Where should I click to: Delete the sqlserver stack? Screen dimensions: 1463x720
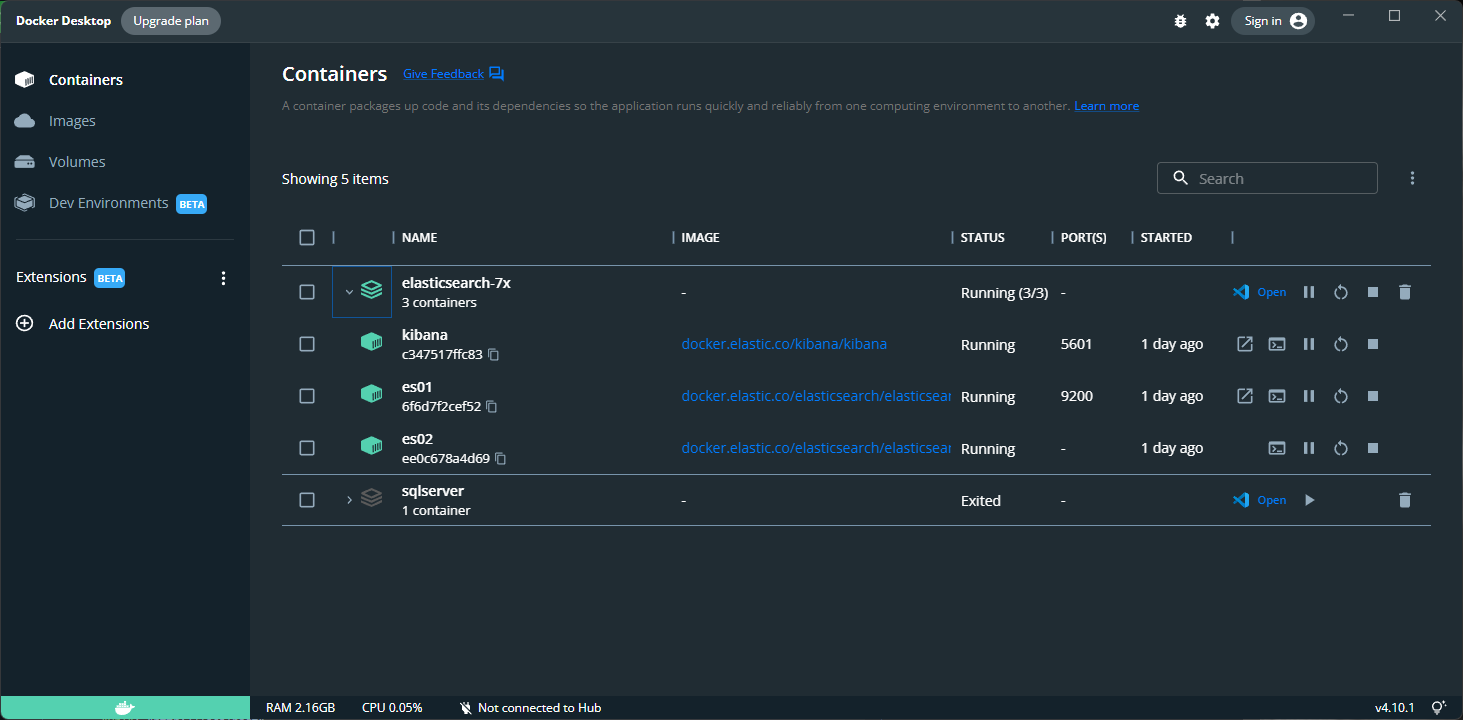click(1405, 500)
